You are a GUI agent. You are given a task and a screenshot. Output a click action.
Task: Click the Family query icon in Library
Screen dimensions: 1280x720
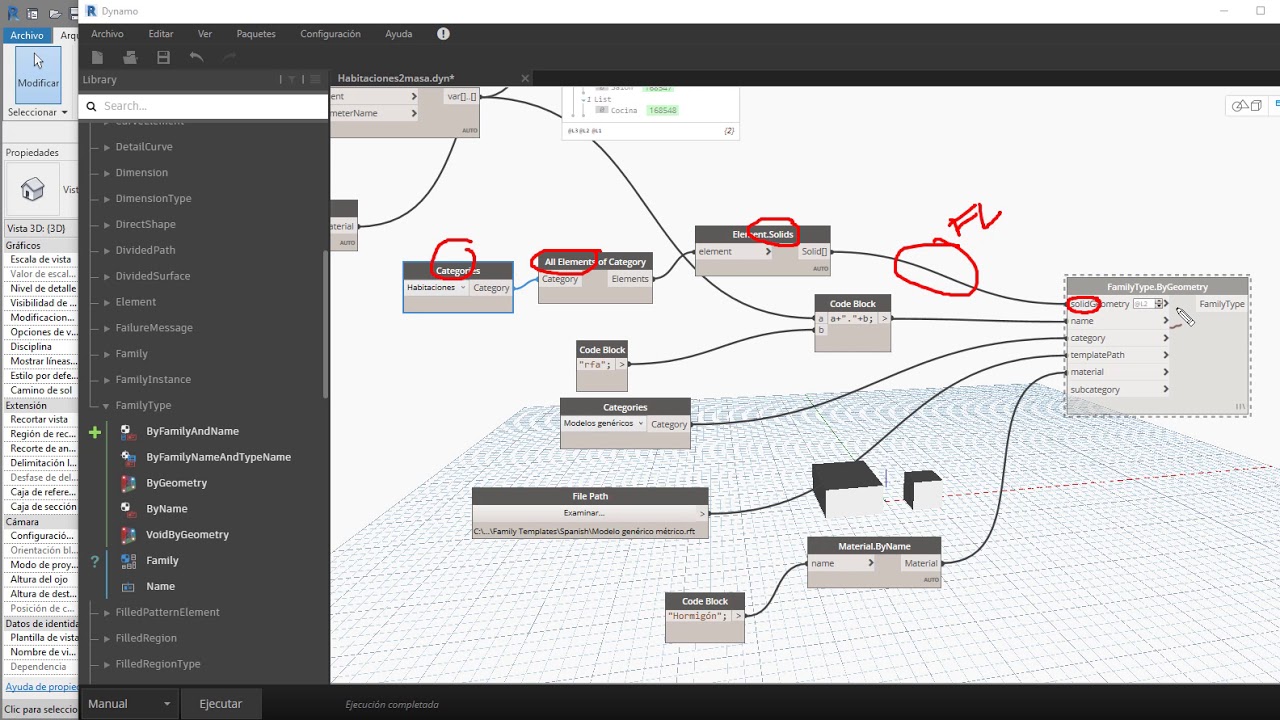point(128,561)
